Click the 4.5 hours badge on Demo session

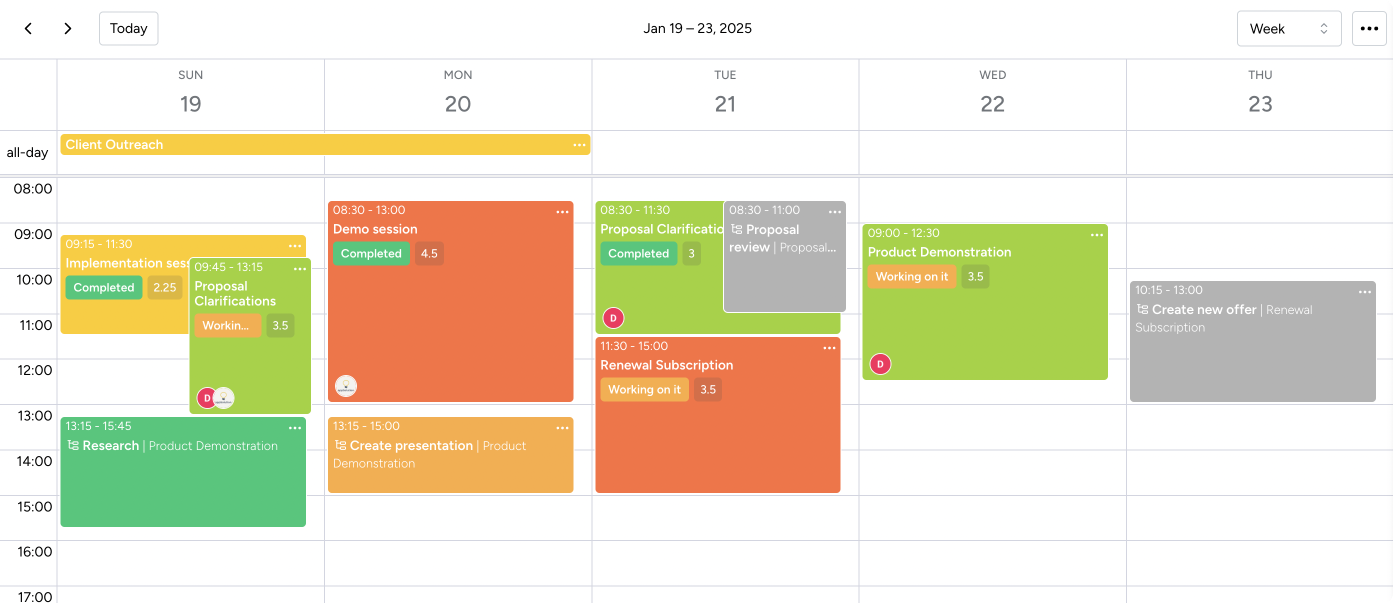[x=429, y=254]
